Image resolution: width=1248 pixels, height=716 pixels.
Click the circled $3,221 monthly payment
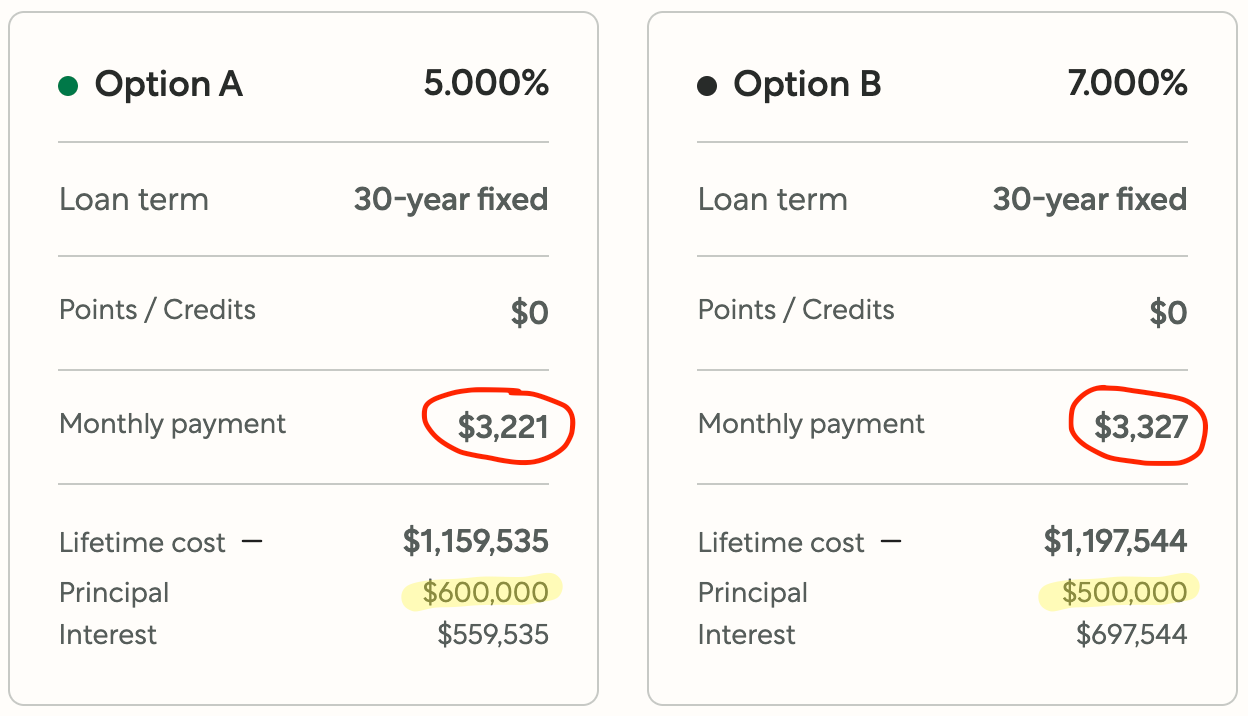(503, 427)
